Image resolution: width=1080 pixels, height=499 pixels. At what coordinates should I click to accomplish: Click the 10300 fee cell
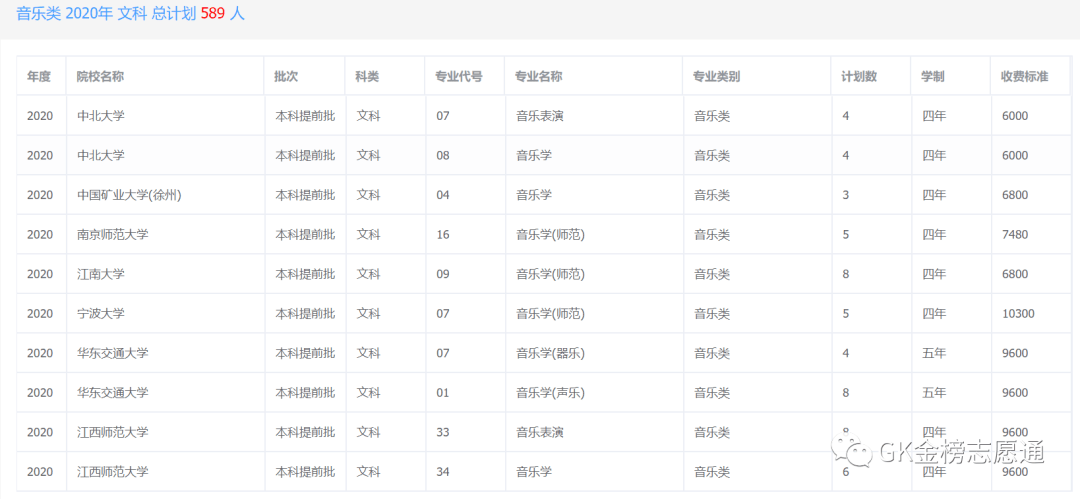(1018, 314)
